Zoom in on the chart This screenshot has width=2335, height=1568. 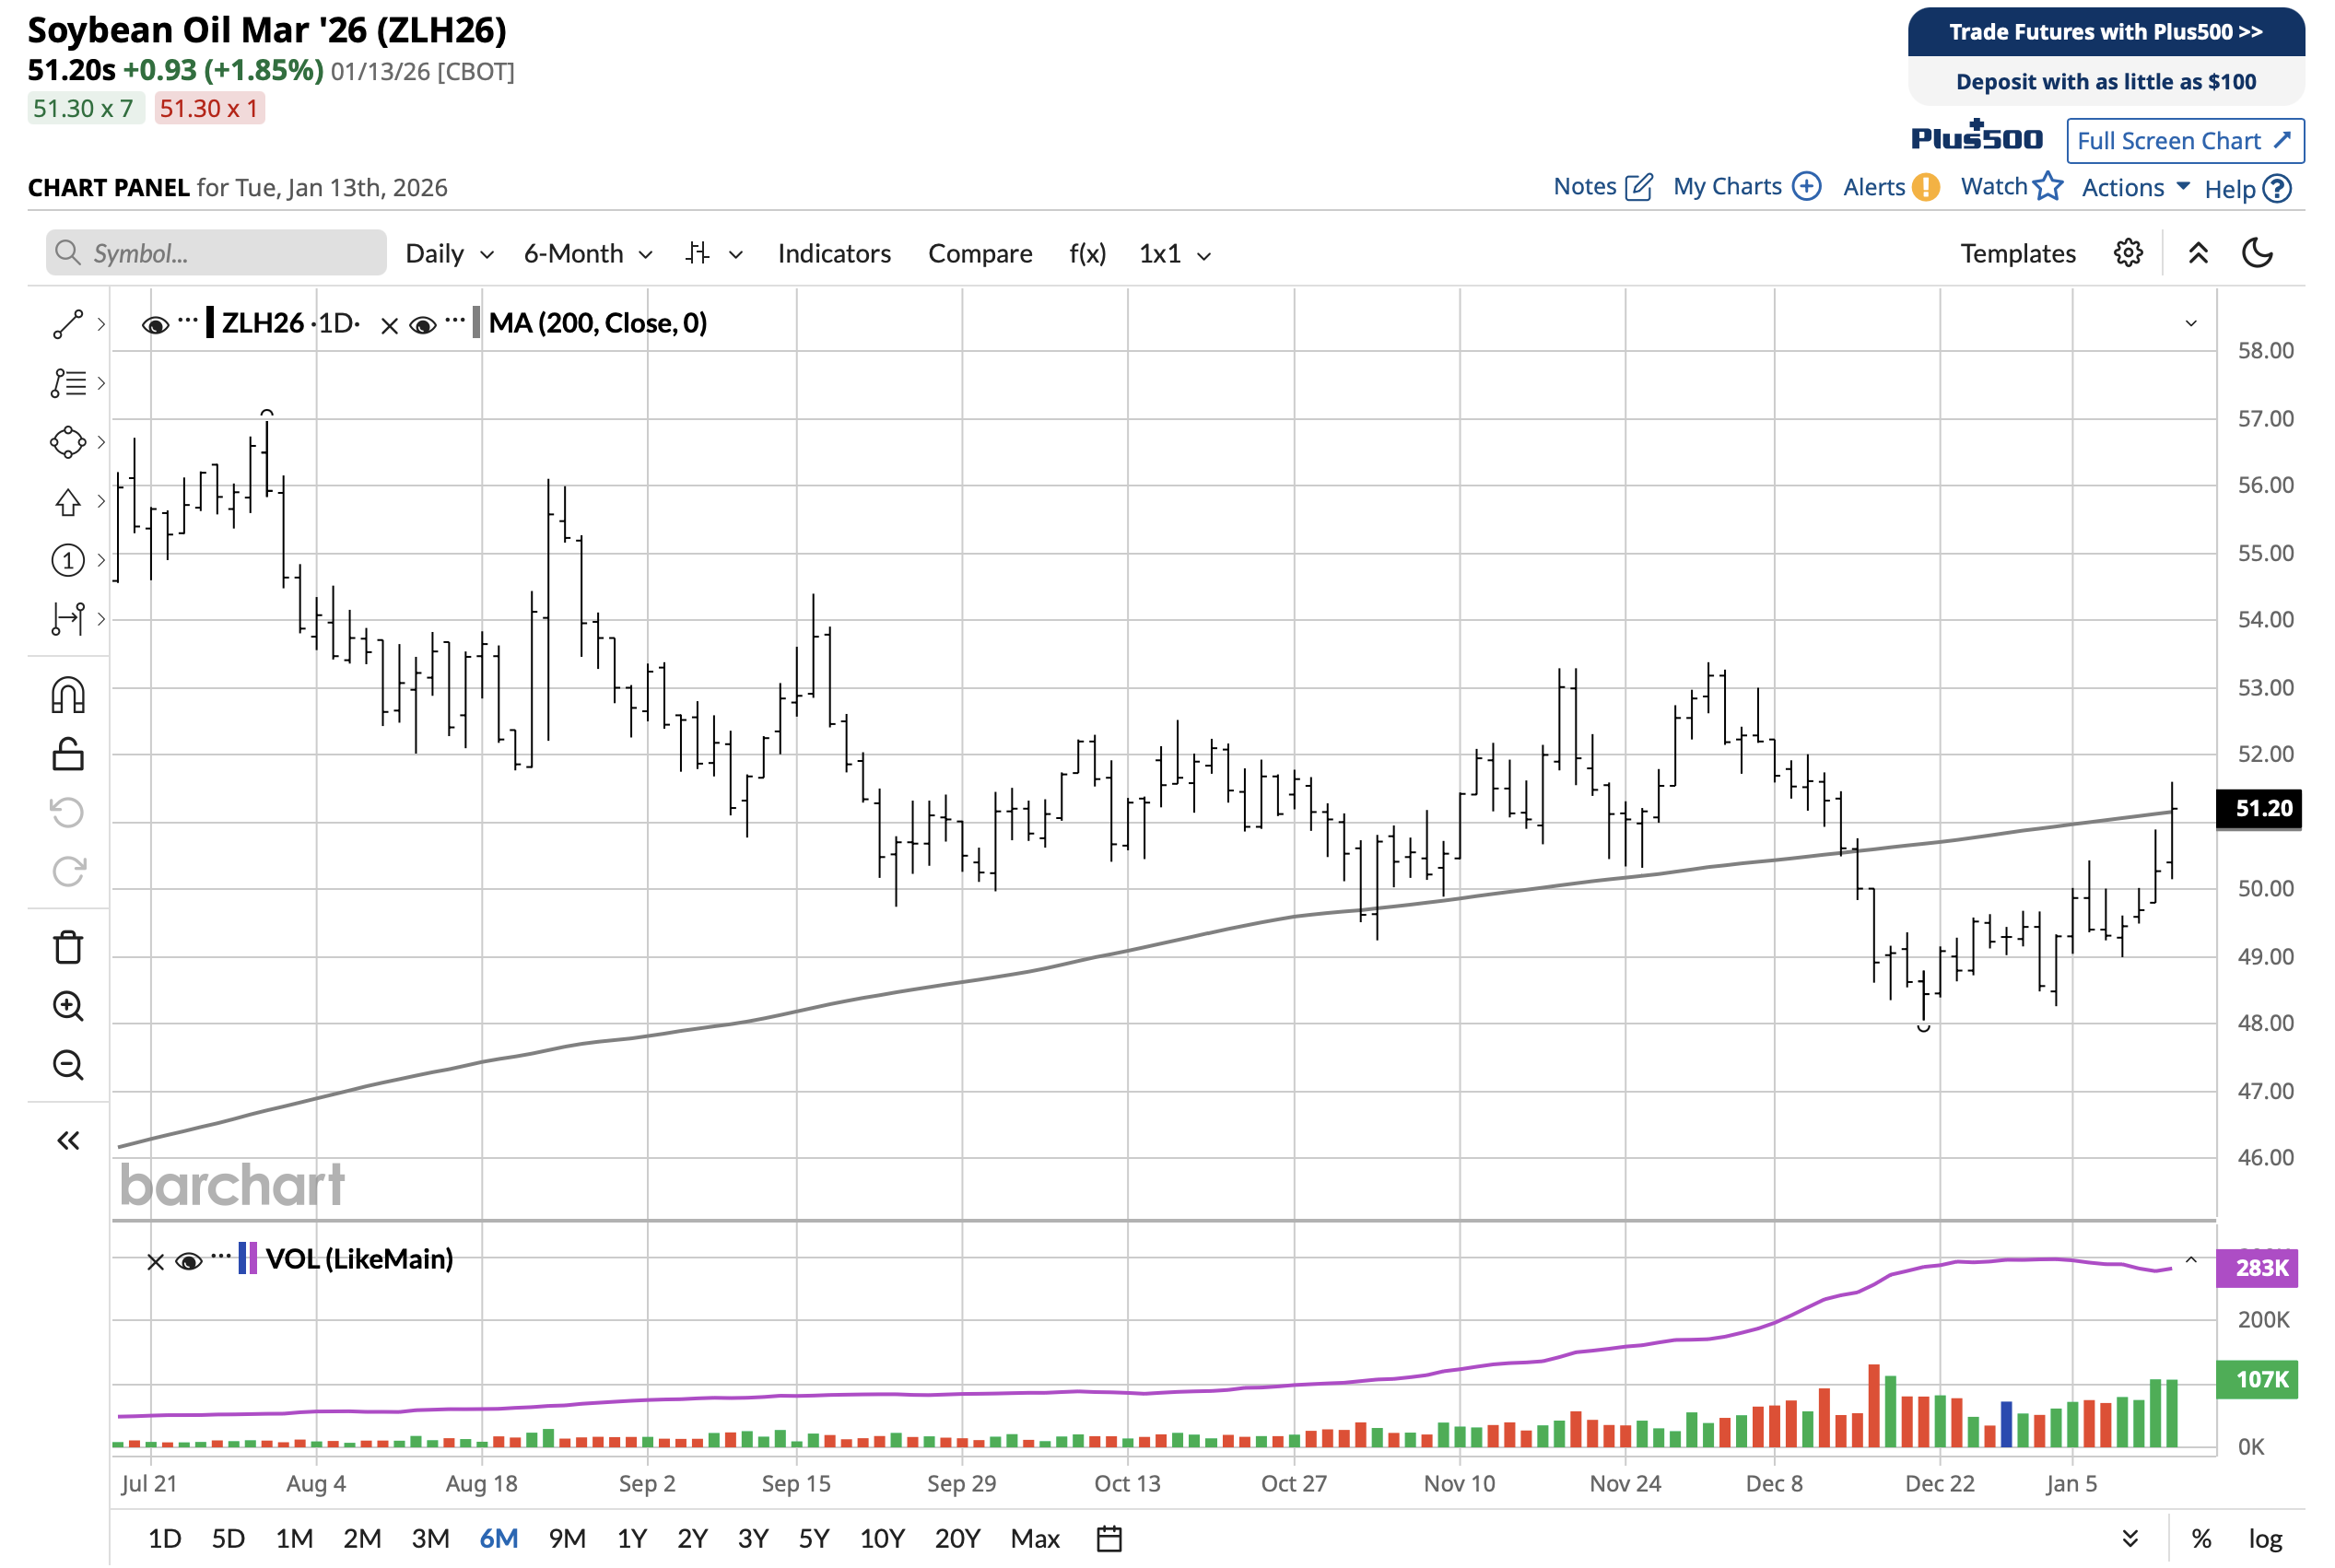[68, 1006]
